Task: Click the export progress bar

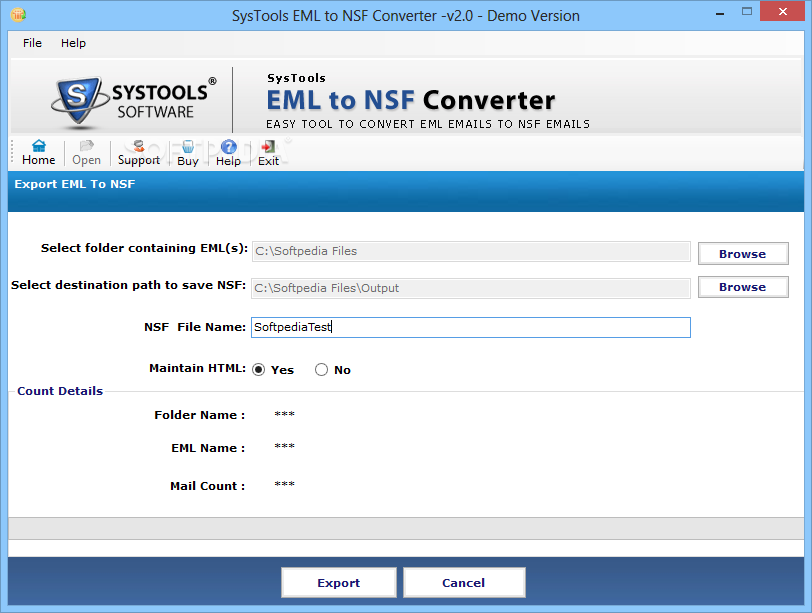Action: pos(406,529)
